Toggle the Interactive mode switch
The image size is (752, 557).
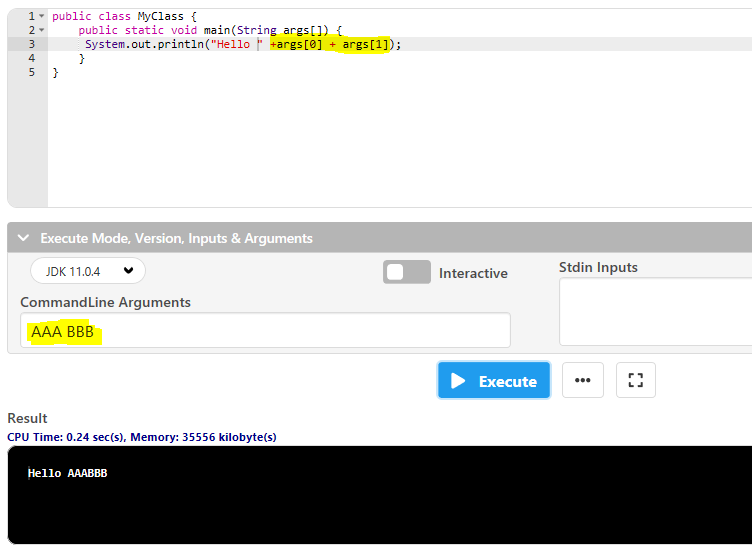[x=407, y=272]
